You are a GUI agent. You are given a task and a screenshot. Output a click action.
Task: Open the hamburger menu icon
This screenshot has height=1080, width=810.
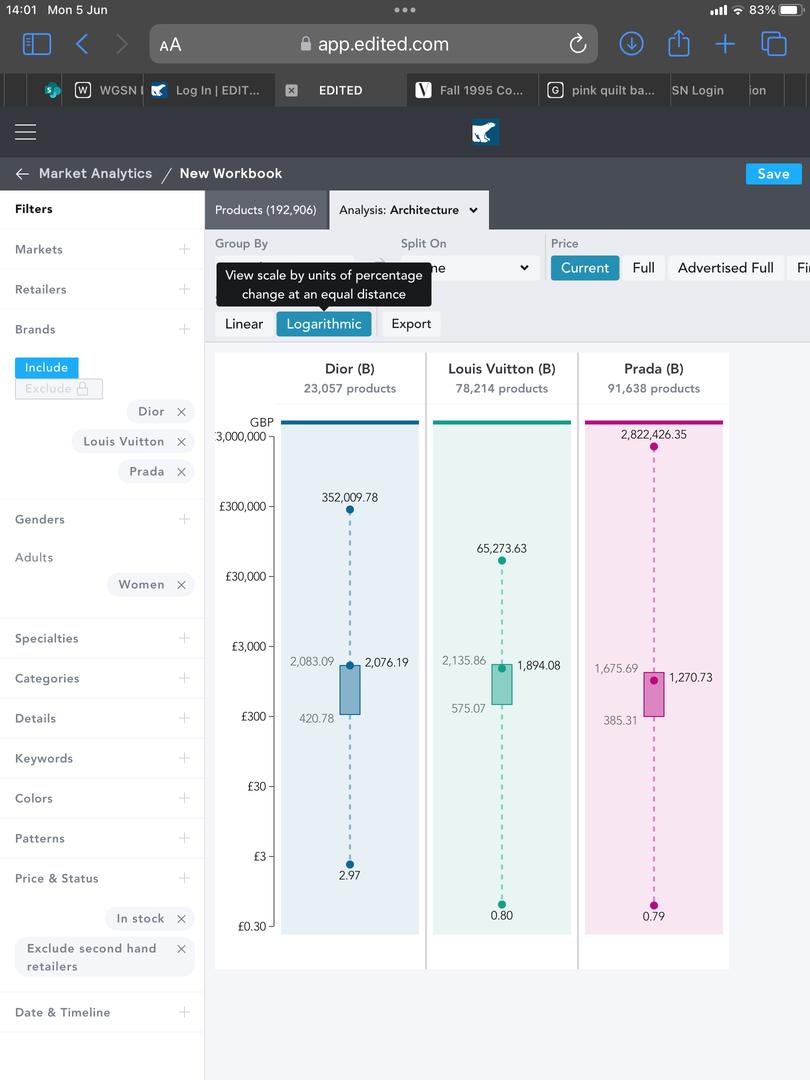[25, 132]
